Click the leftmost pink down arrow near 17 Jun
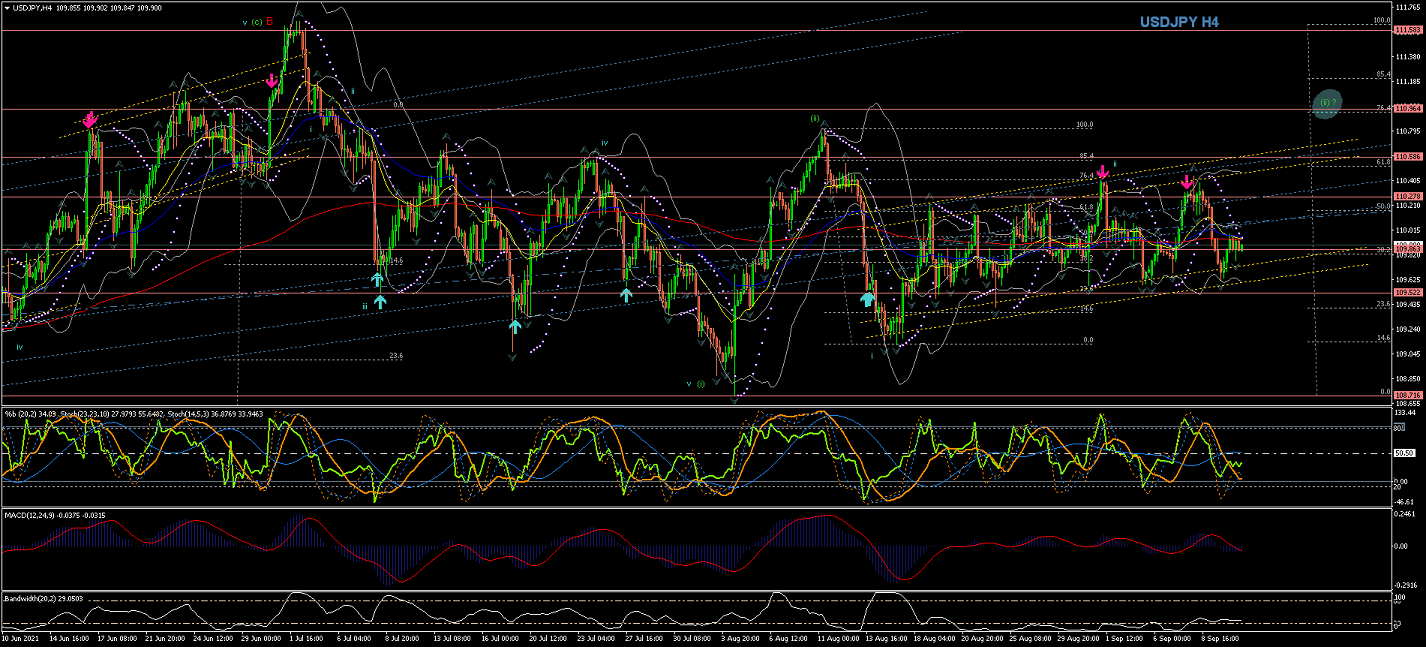The image size is (1426, 647). [x=90, y=120]
